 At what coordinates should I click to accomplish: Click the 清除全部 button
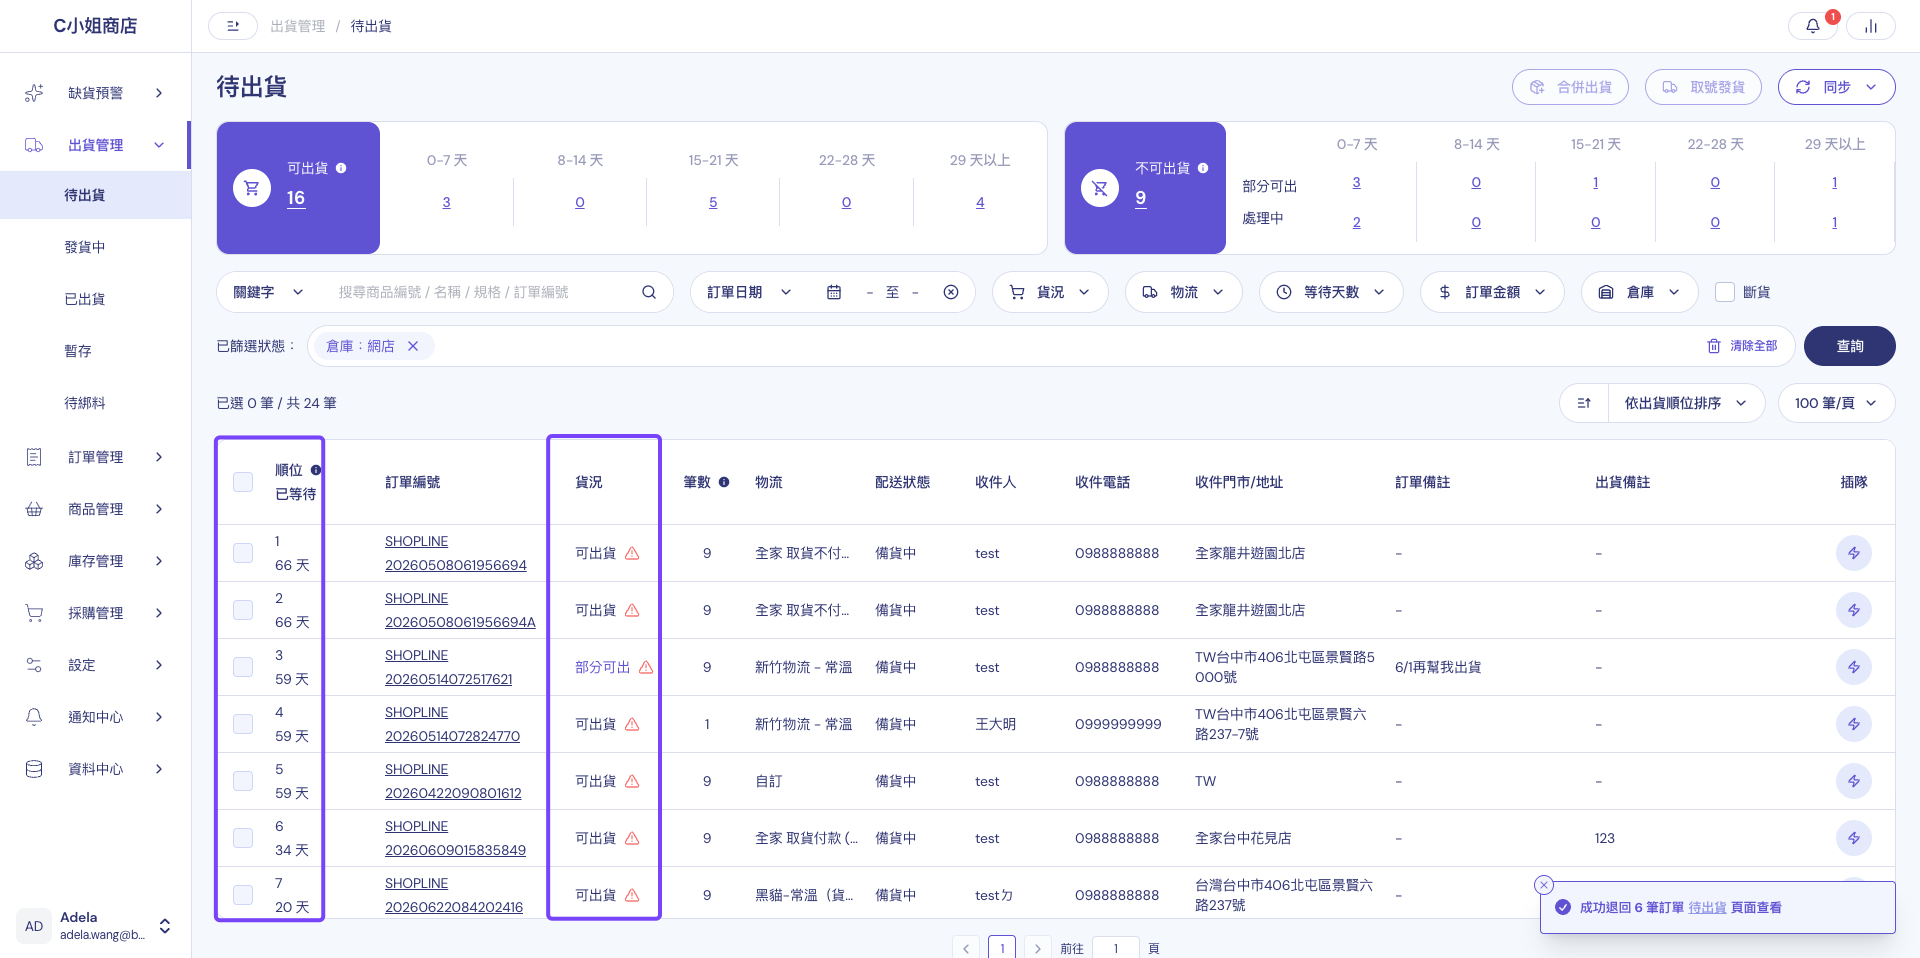point(1742,346)
